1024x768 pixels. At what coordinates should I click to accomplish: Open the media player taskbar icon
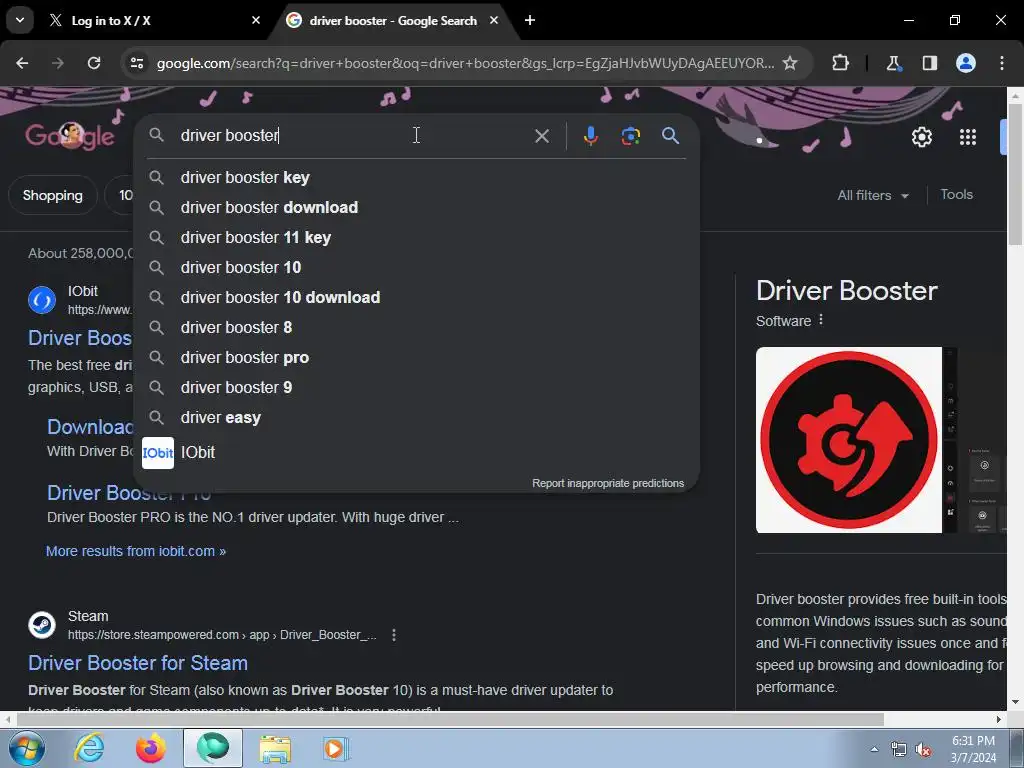point(336,748)
